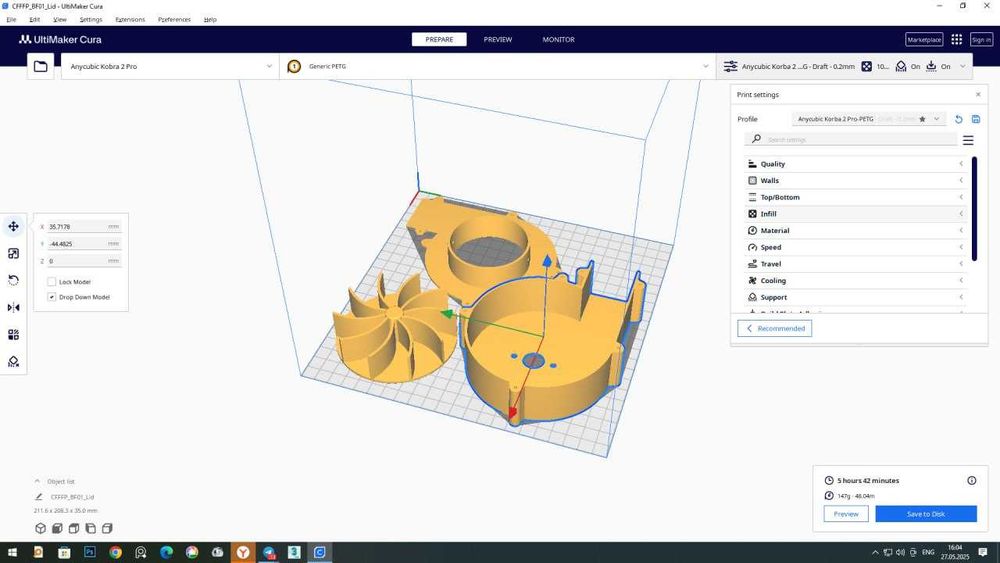Click the print time info icon
Screen dimensions: 1000x563
[971, 481]
